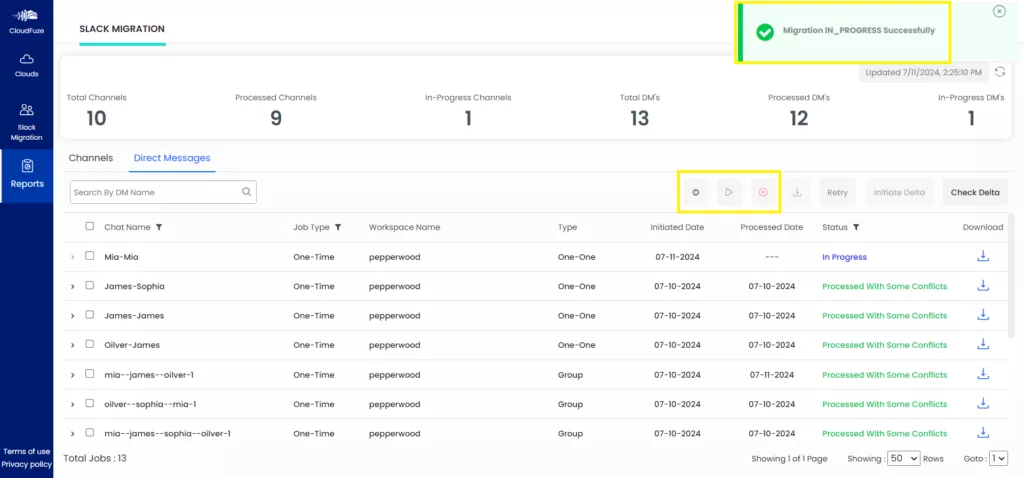Download report for Mia-Mia
1024x478 pixels.
983,256
